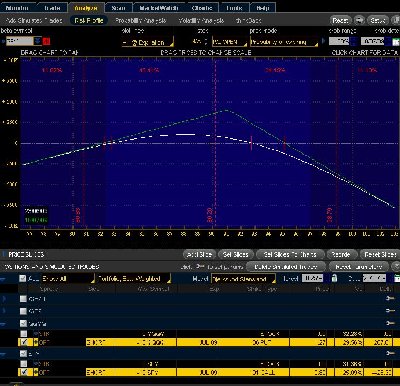
Task: Click wrench icon on third group row
Action: click(x=390, y=323)
